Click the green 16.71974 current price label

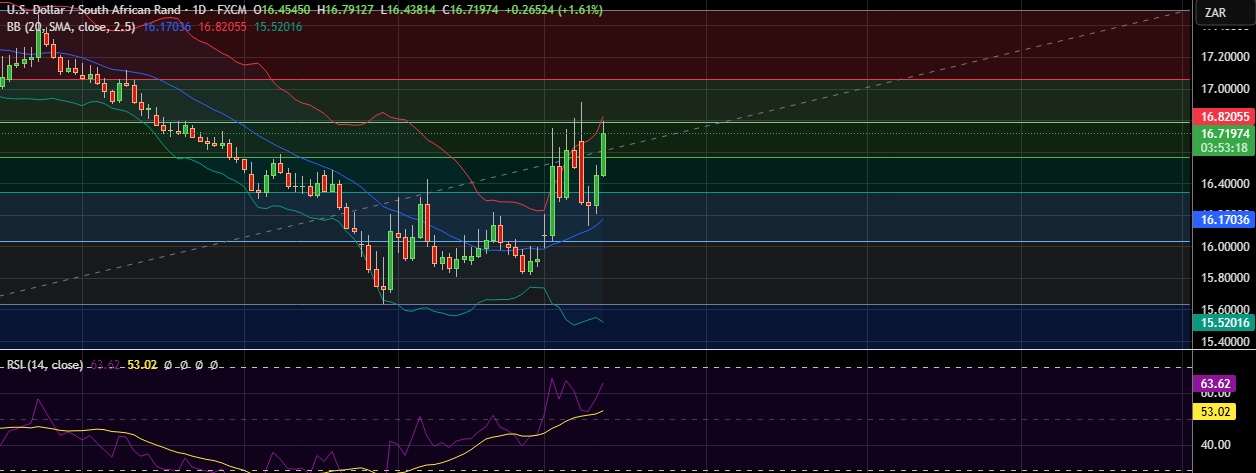1225,133
